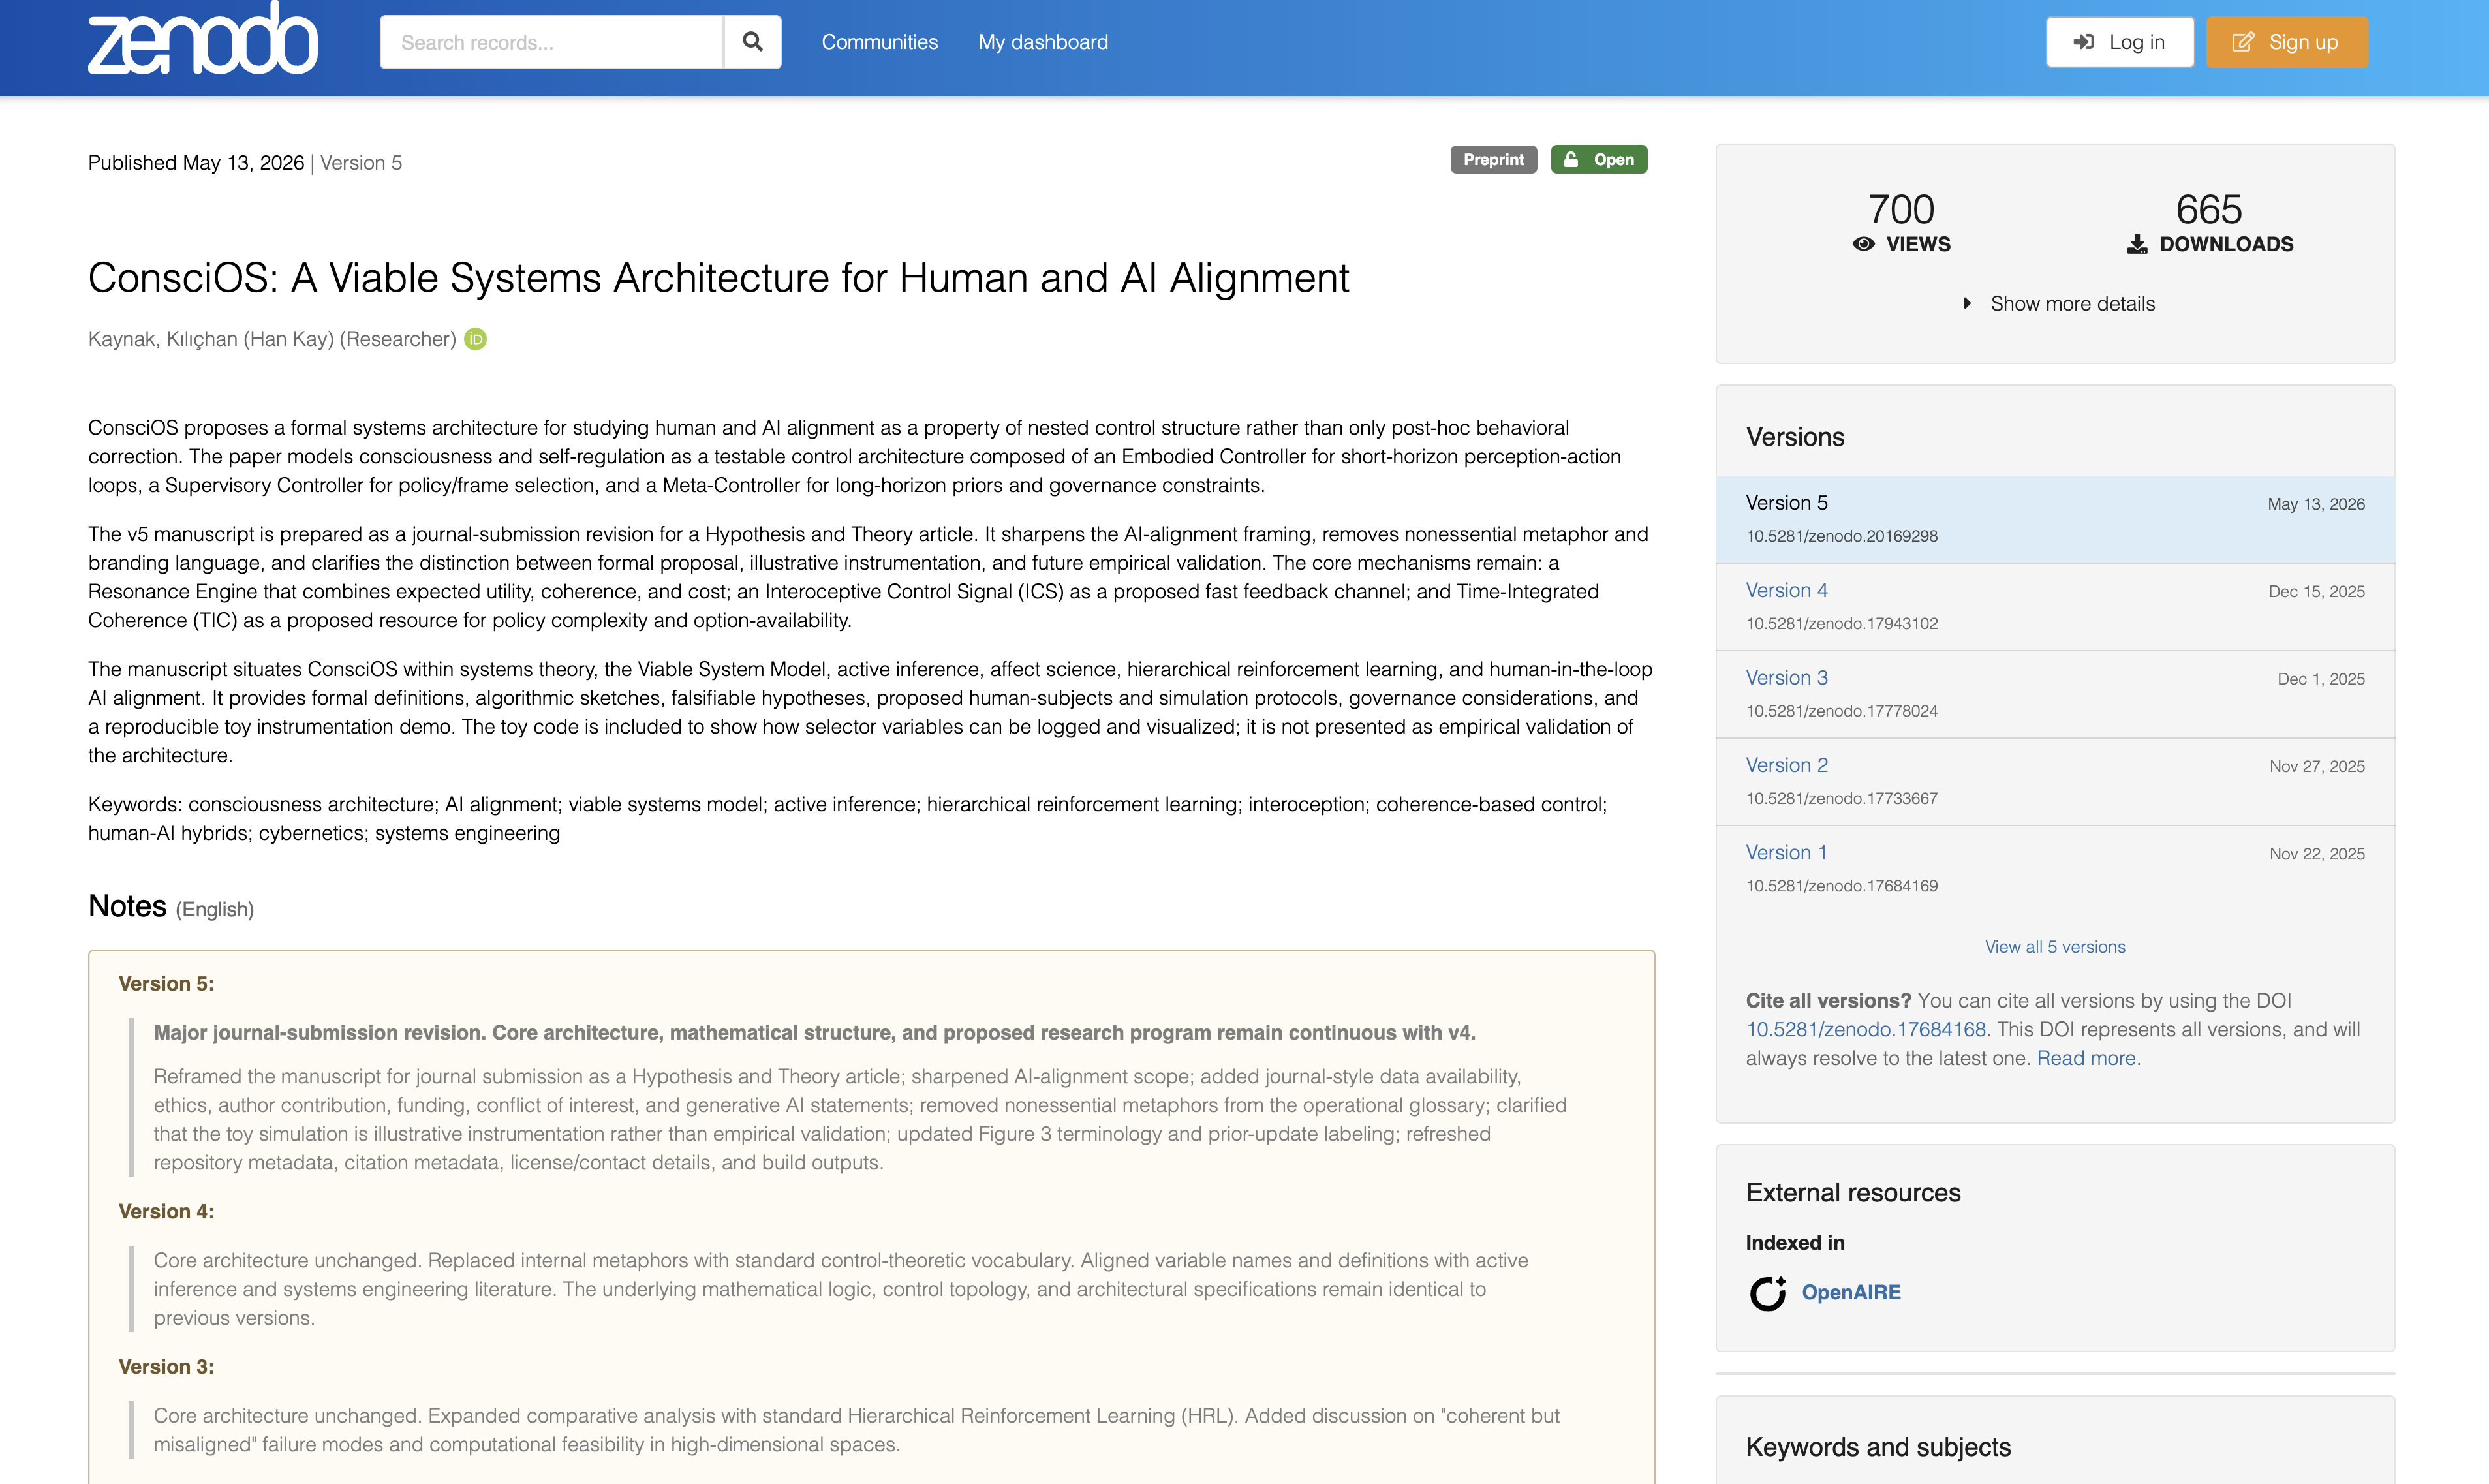Click the Published May 13, 2026 text

click(196, 163)
